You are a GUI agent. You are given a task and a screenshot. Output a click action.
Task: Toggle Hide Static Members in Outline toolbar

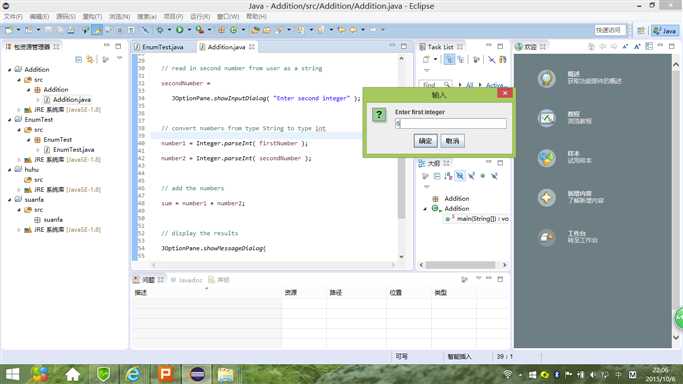click(471, 176)
